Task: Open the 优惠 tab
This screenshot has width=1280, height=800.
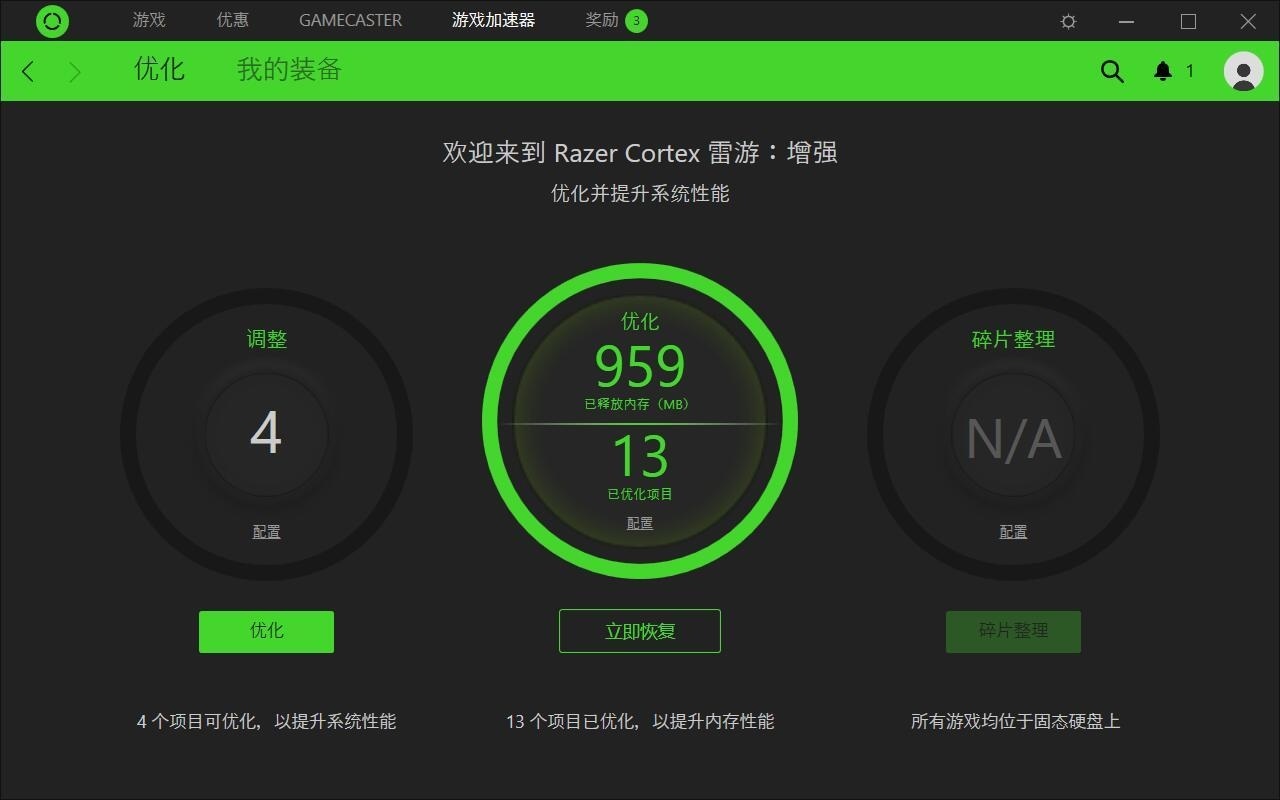Action: click(233, 20)
